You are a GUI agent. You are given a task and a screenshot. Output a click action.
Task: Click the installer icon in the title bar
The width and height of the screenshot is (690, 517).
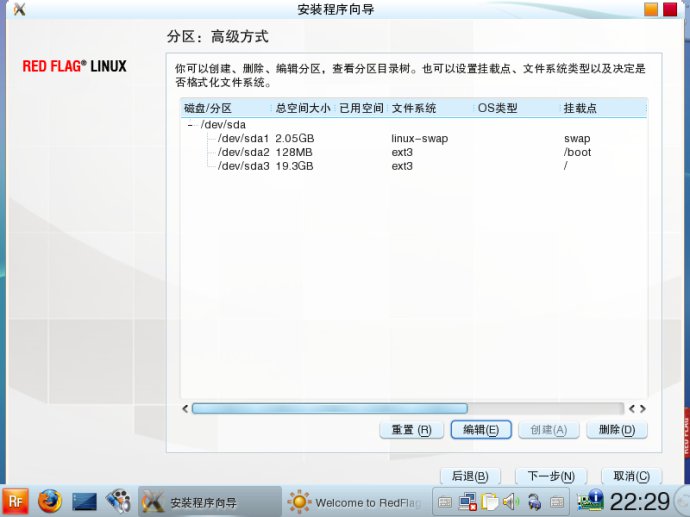pos(18,10)
